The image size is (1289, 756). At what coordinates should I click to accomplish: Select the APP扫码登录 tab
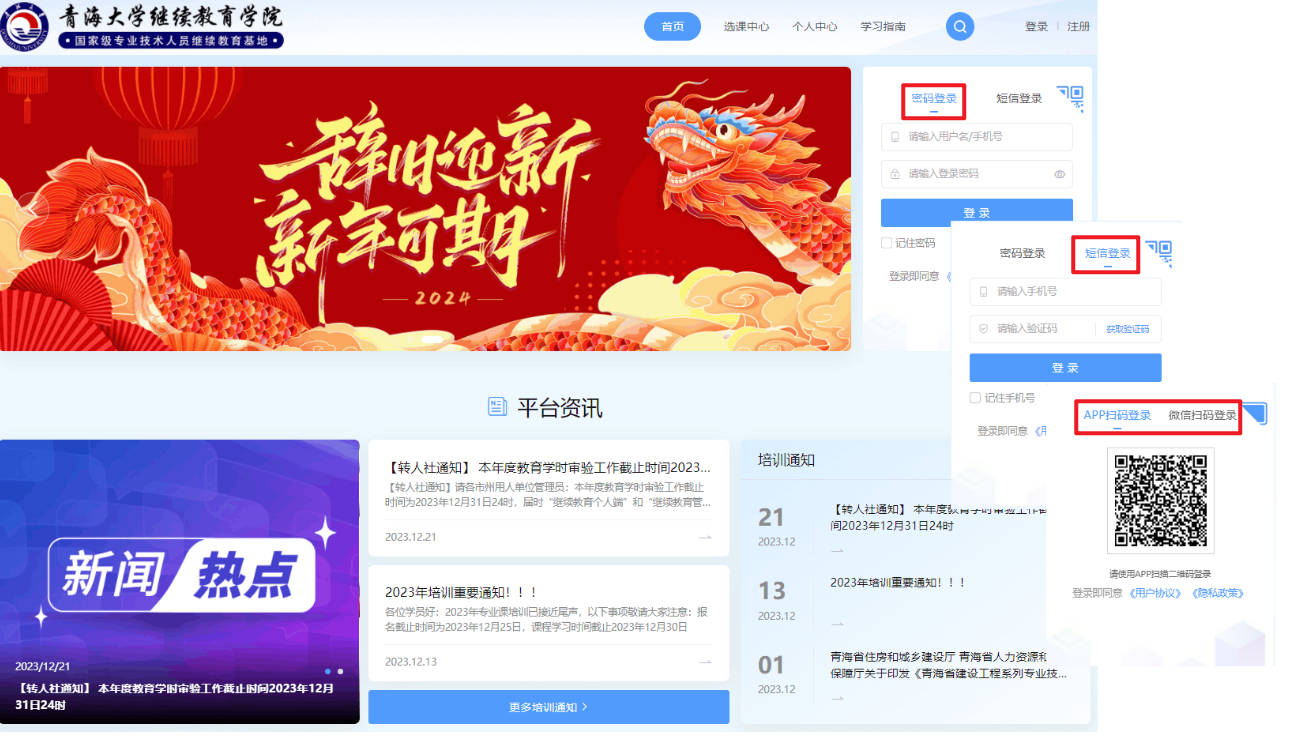click(1117, 415)
